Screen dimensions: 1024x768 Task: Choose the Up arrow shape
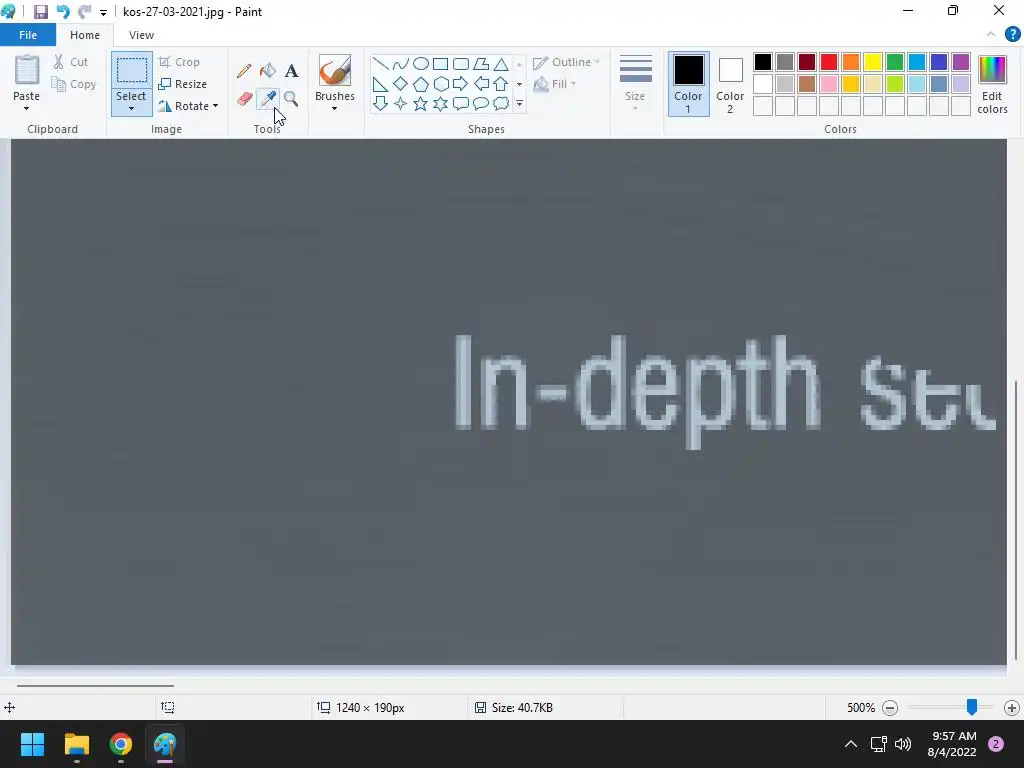click(x=501, y=84)
